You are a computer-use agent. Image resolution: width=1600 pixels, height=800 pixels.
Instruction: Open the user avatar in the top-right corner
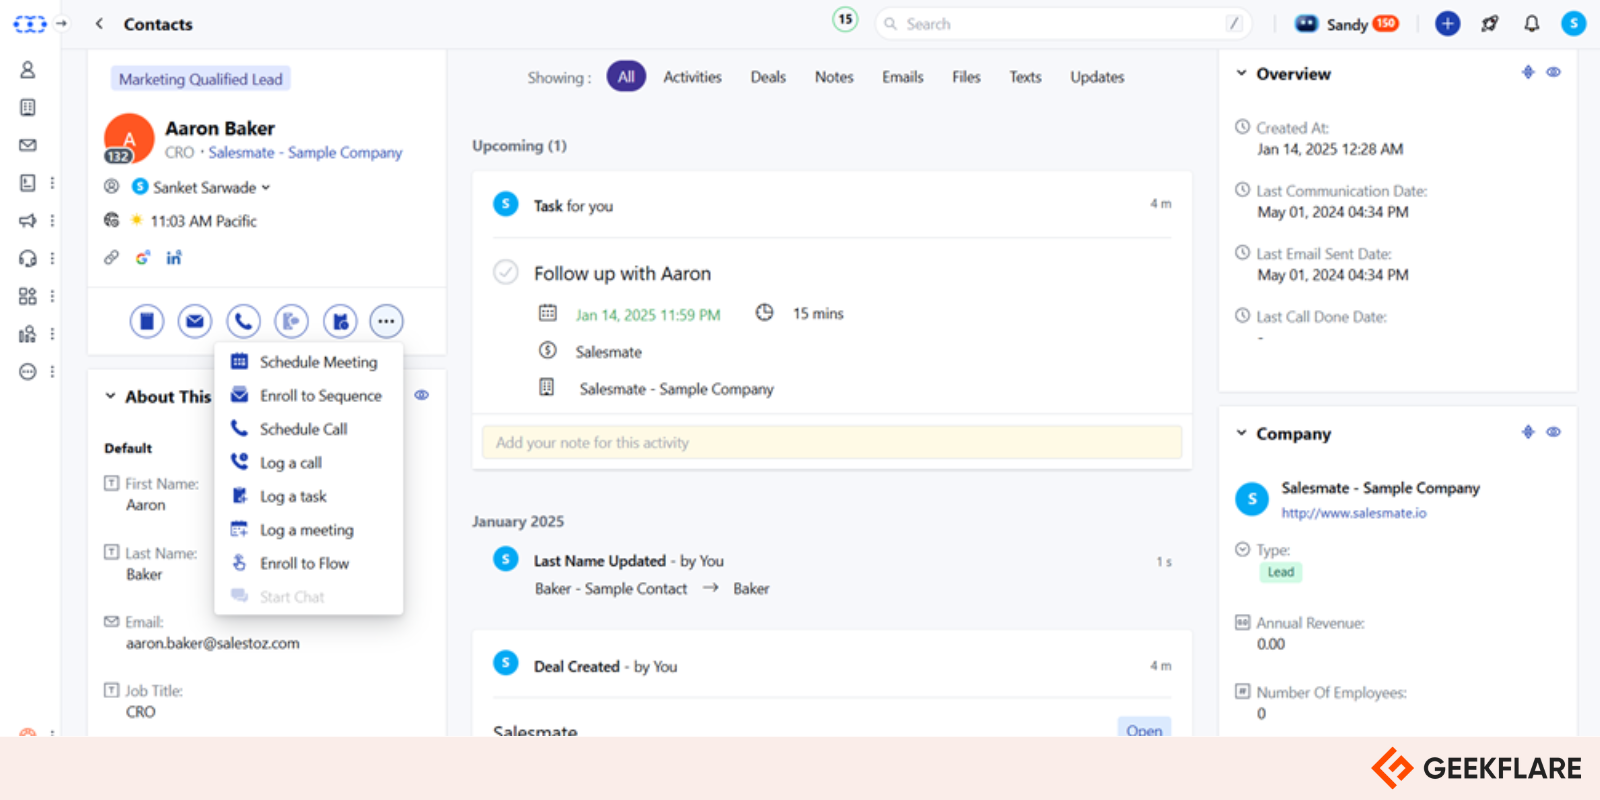point(1574,23)
